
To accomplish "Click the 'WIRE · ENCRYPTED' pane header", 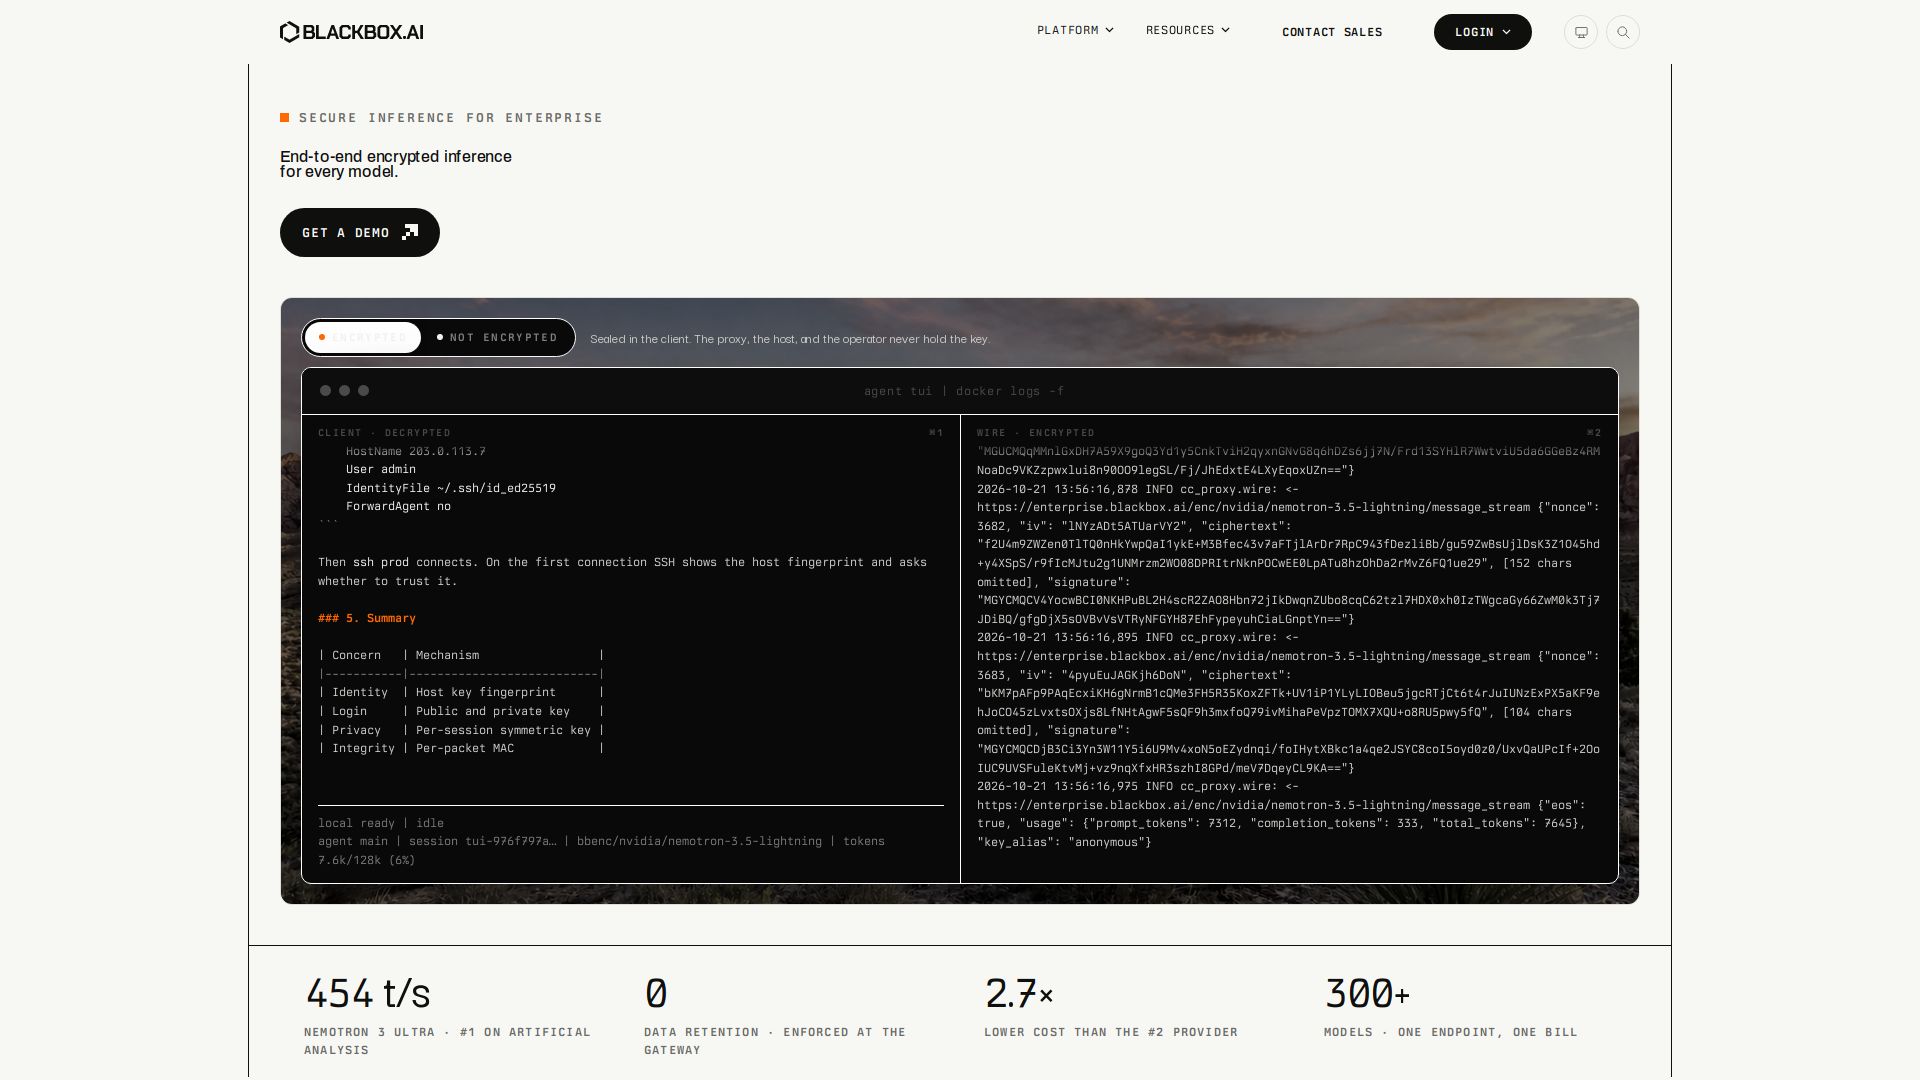I will pos(1035,433).
